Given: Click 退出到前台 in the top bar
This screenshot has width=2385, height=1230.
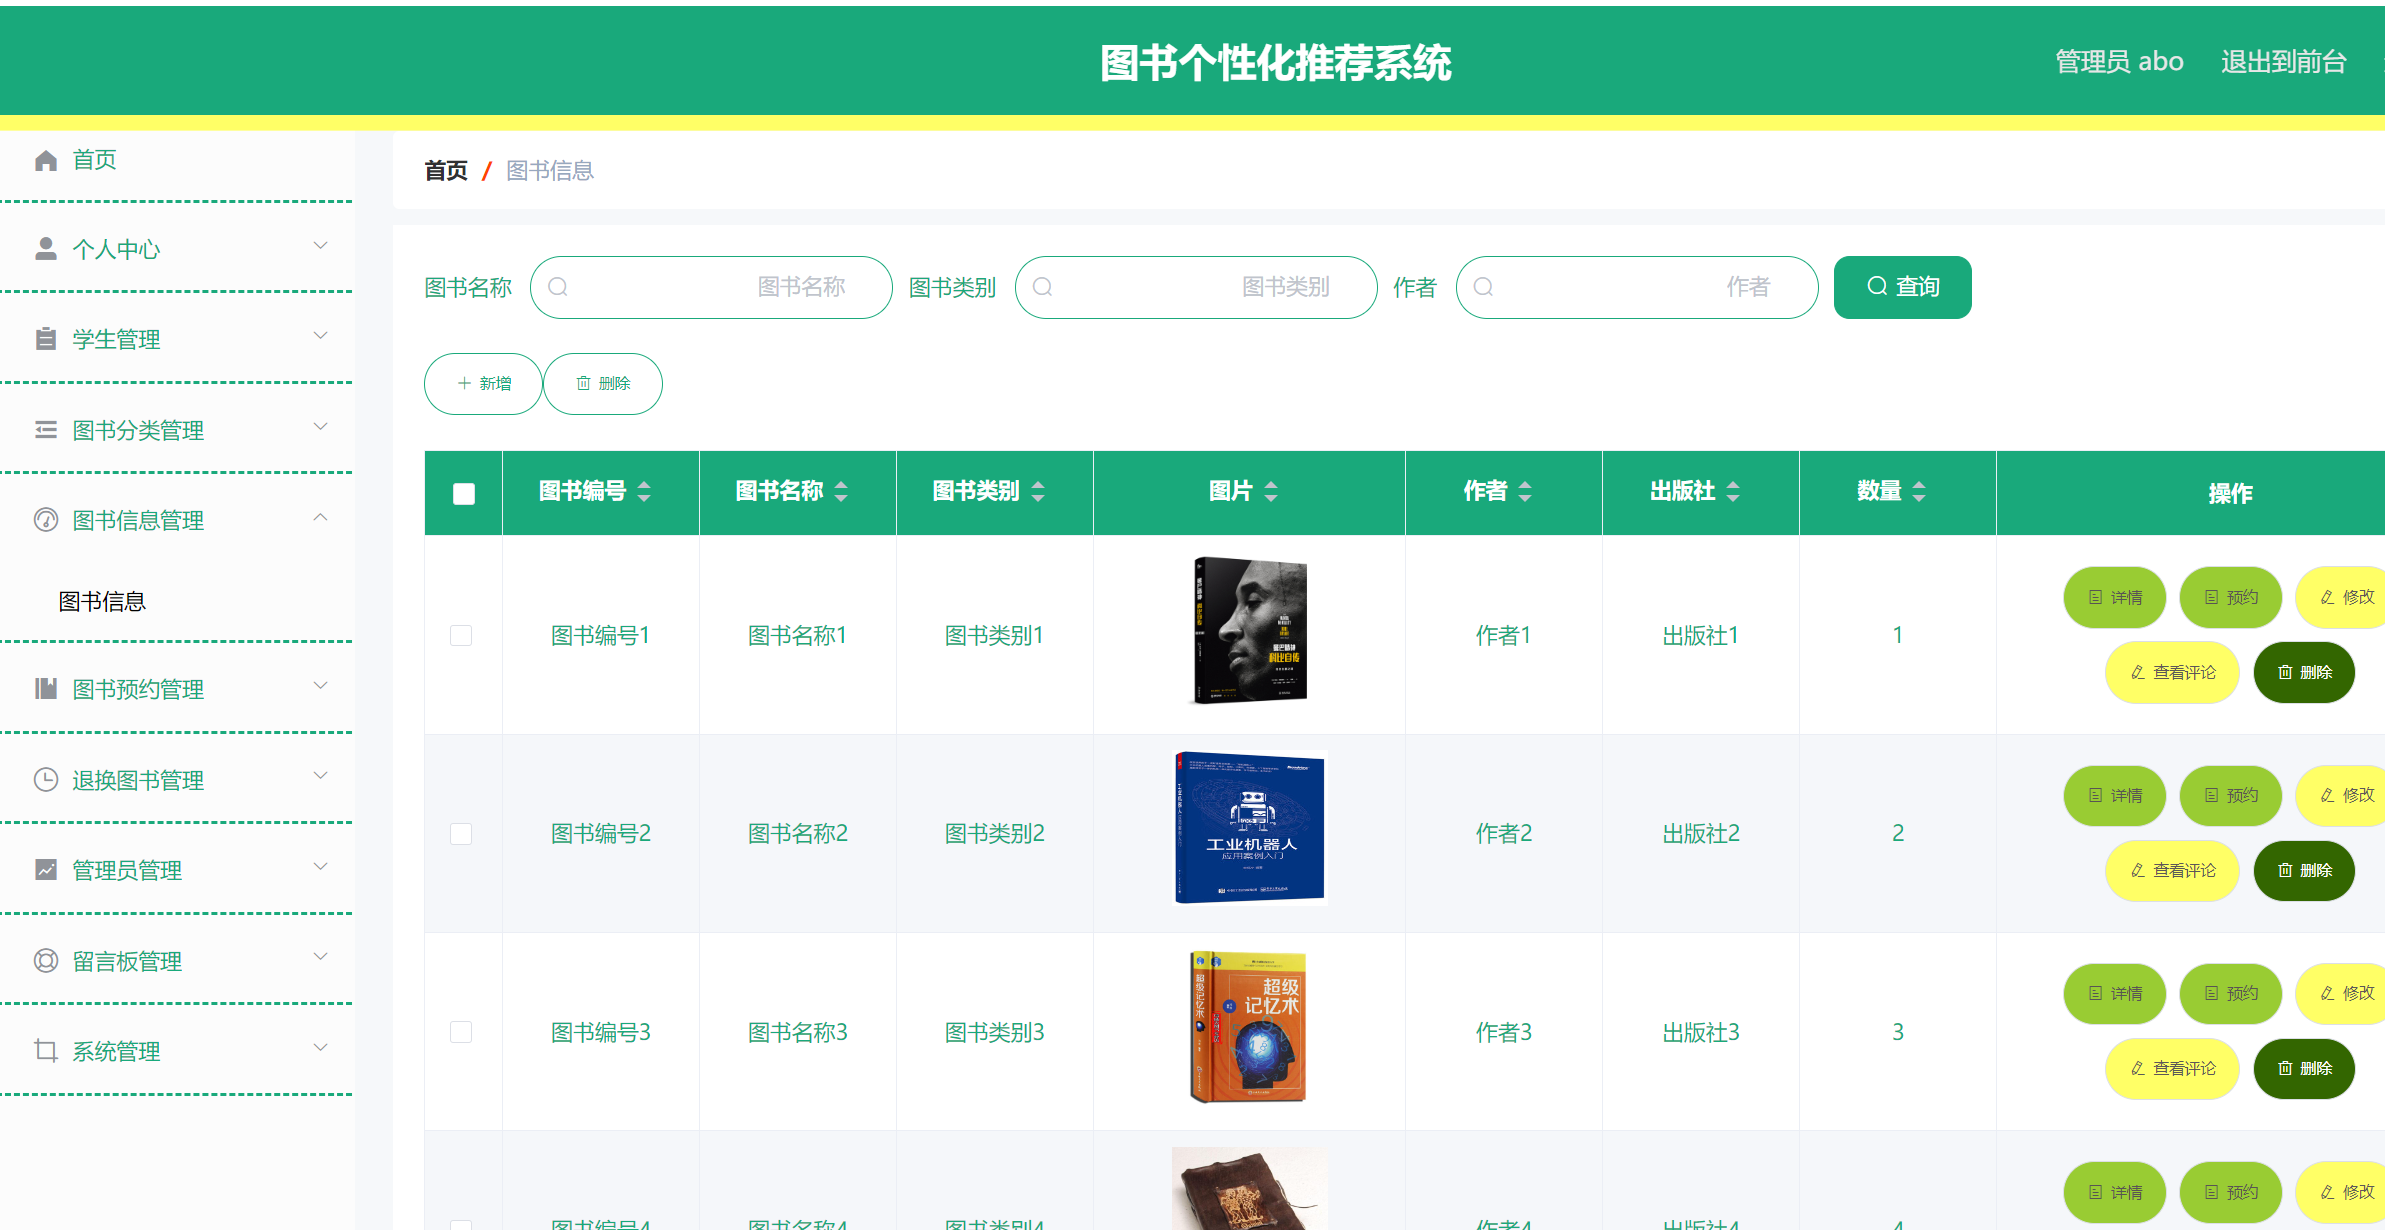Looking at the screenshot, I should [x=2281, y=61].
